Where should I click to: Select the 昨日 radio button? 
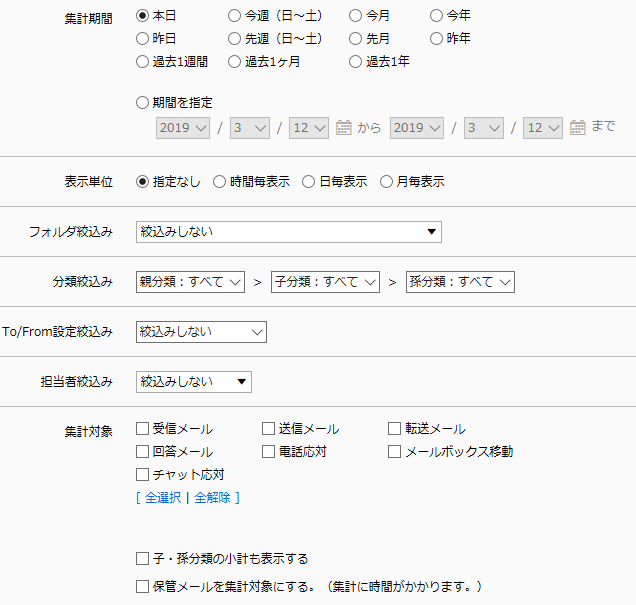pos(142,39)
